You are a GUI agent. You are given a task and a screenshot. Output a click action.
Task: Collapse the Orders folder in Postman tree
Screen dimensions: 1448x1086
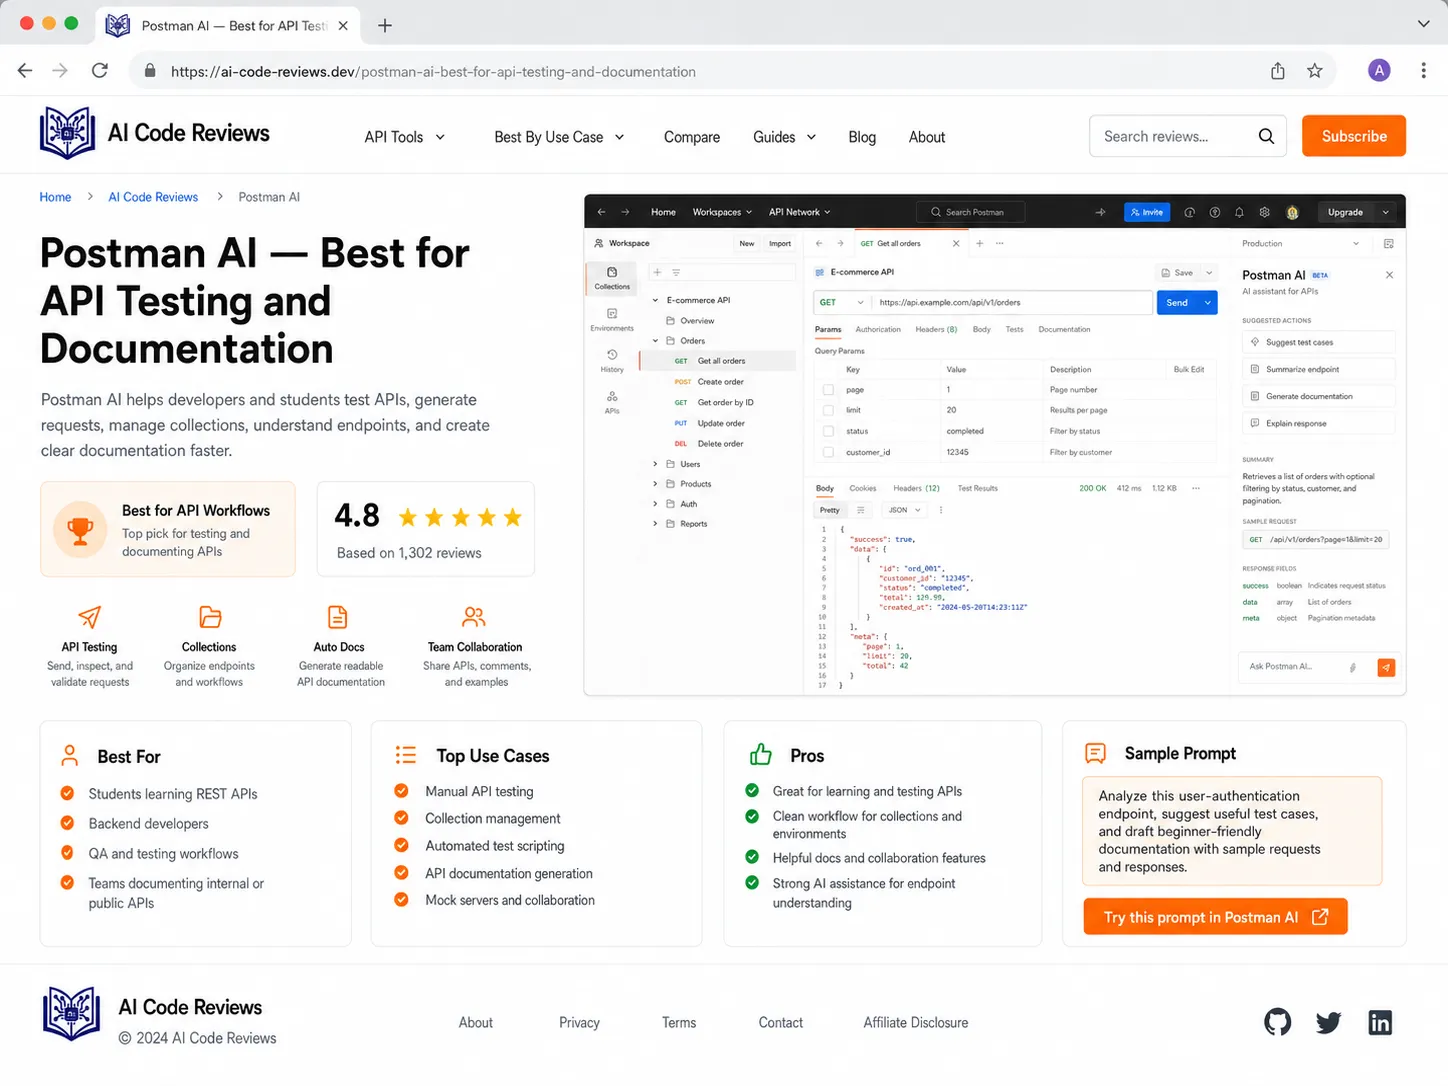click(x=656, y=341)
